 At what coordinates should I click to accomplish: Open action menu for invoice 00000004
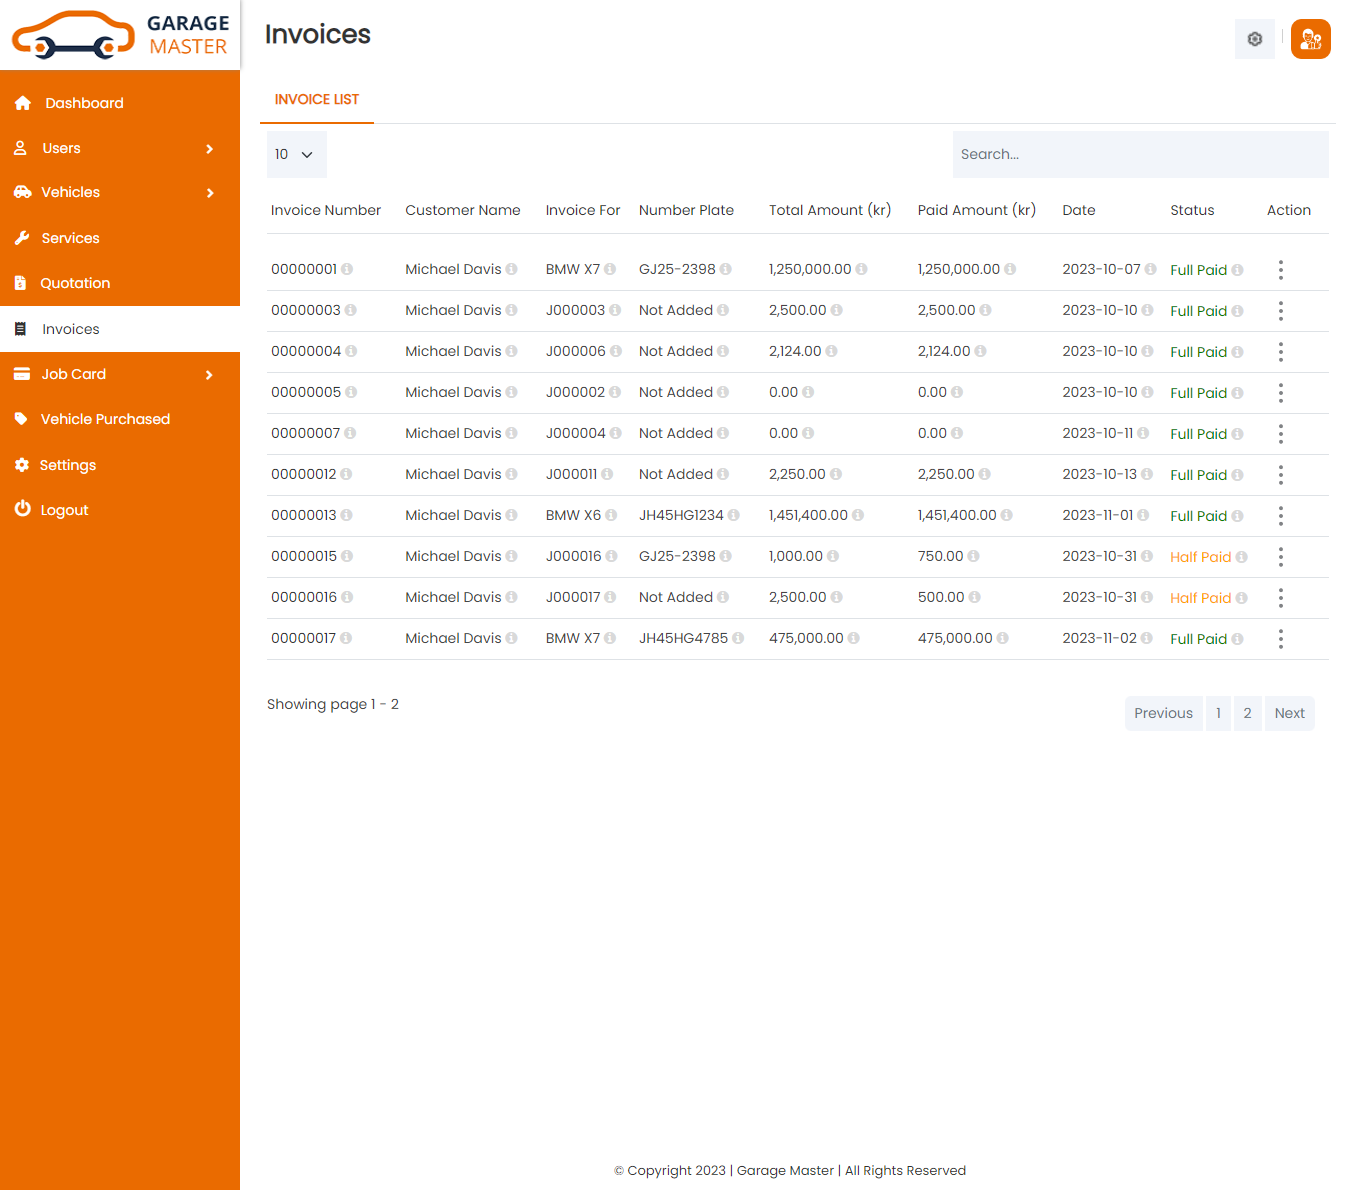tap(1280, 352)
